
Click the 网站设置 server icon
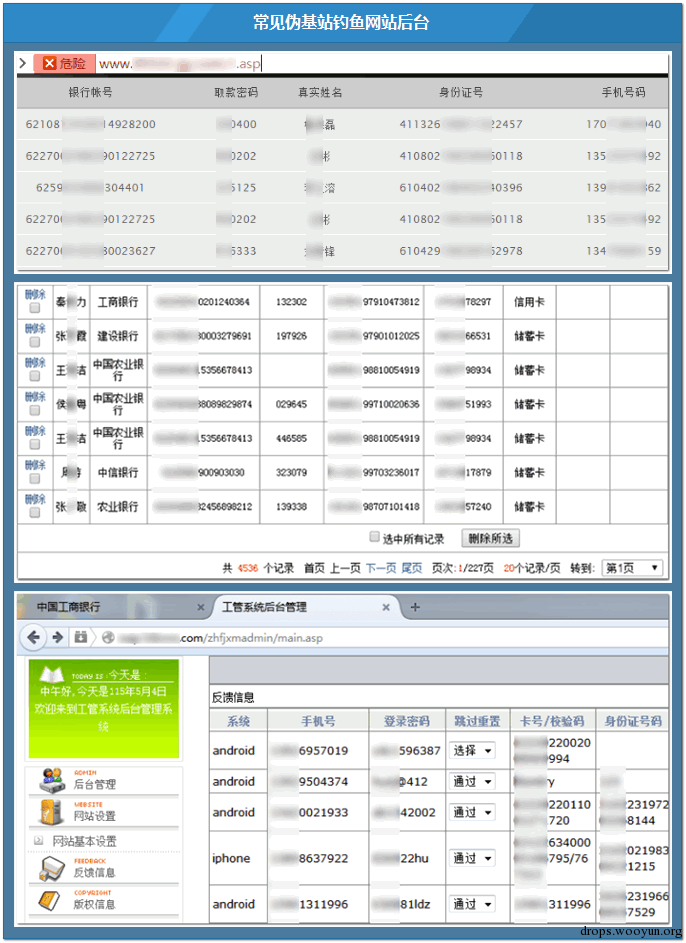point(52,811)
